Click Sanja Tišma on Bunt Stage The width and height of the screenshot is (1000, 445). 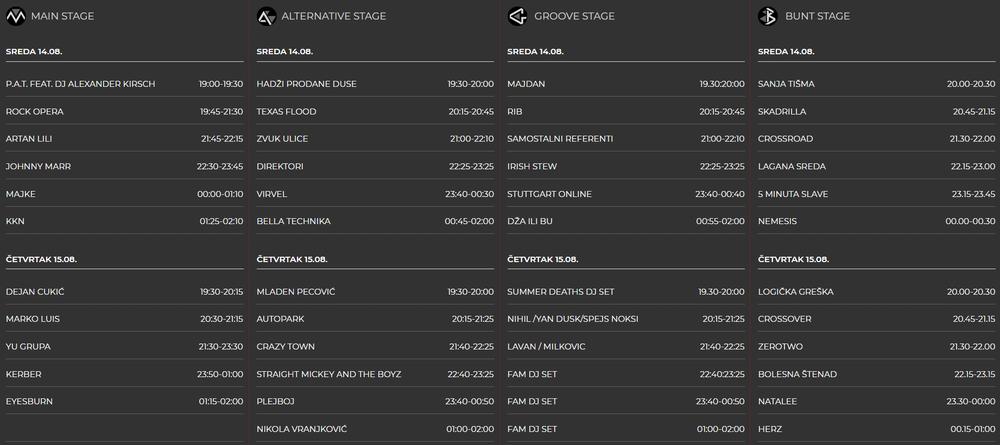(785, 84)
